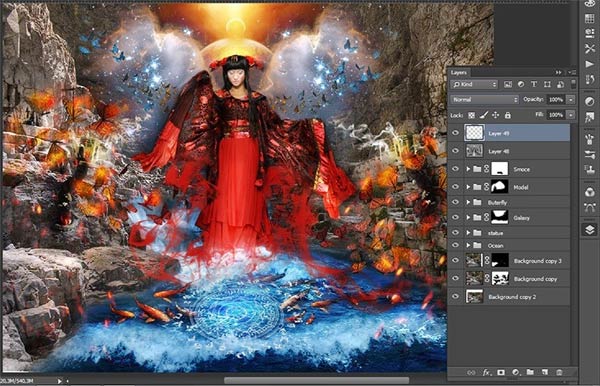Click the horizontal scrollbar below canvas
600x386 pixels.
coord(316,380)
